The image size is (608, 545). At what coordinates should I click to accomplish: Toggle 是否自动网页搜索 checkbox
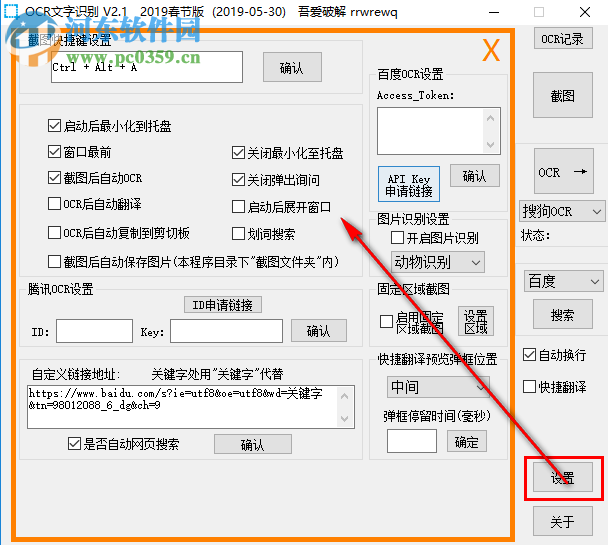pos(74,444)
